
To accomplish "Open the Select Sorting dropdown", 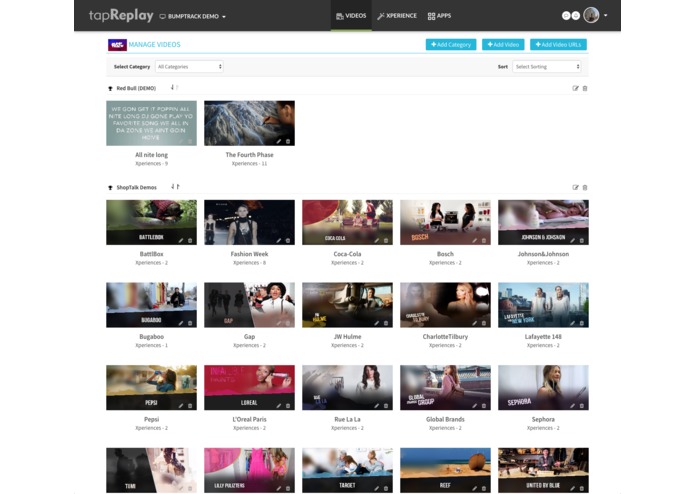I will point(547,66).
